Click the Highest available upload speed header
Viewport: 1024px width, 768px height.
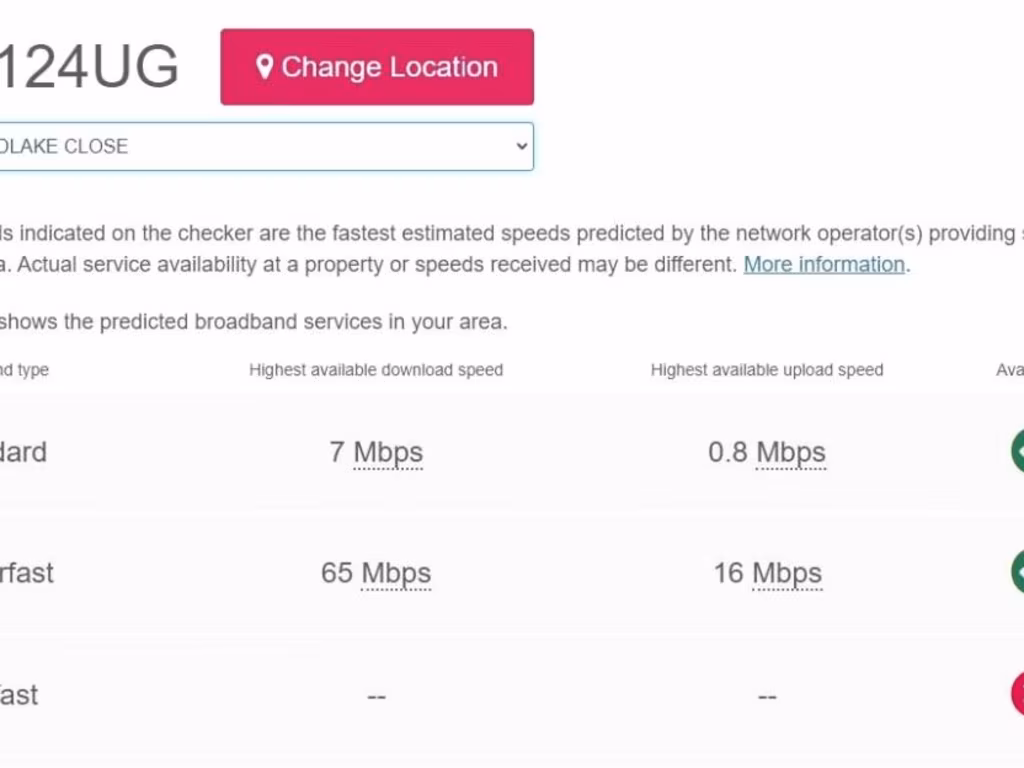[x=767, y=370]
